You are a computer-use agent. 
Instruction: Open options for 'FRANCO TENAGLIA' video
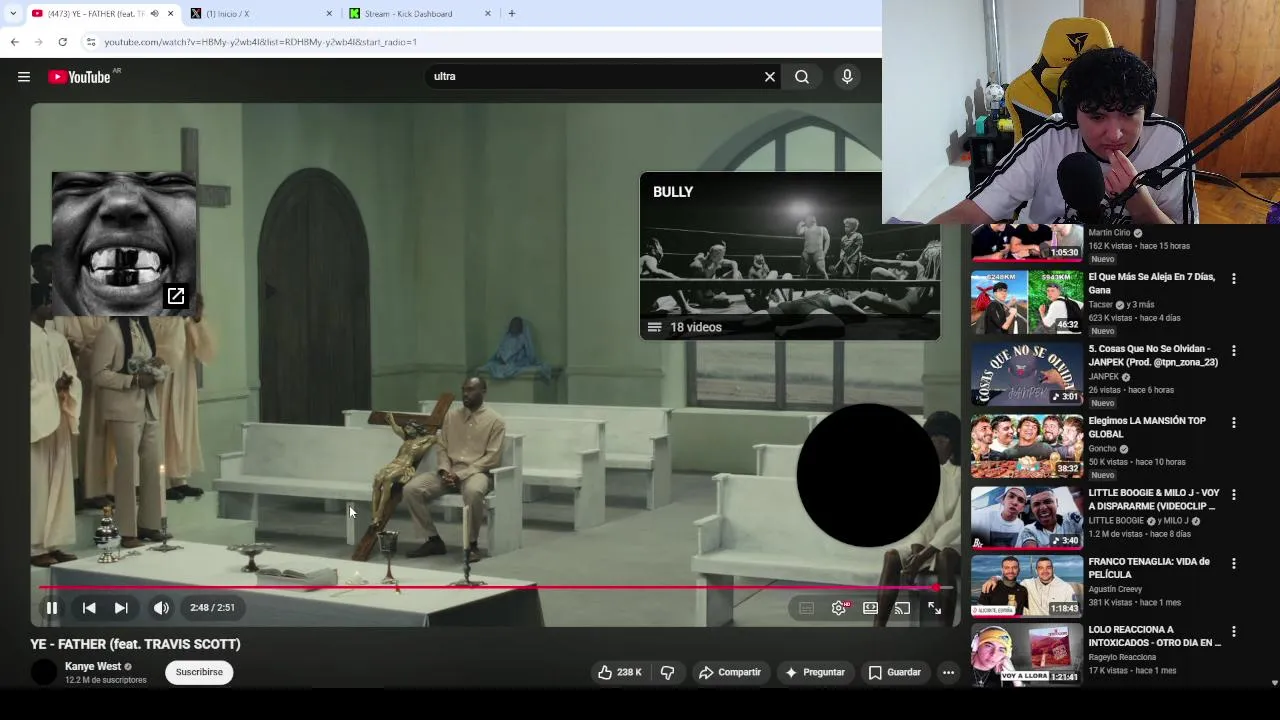(1234, 564)
